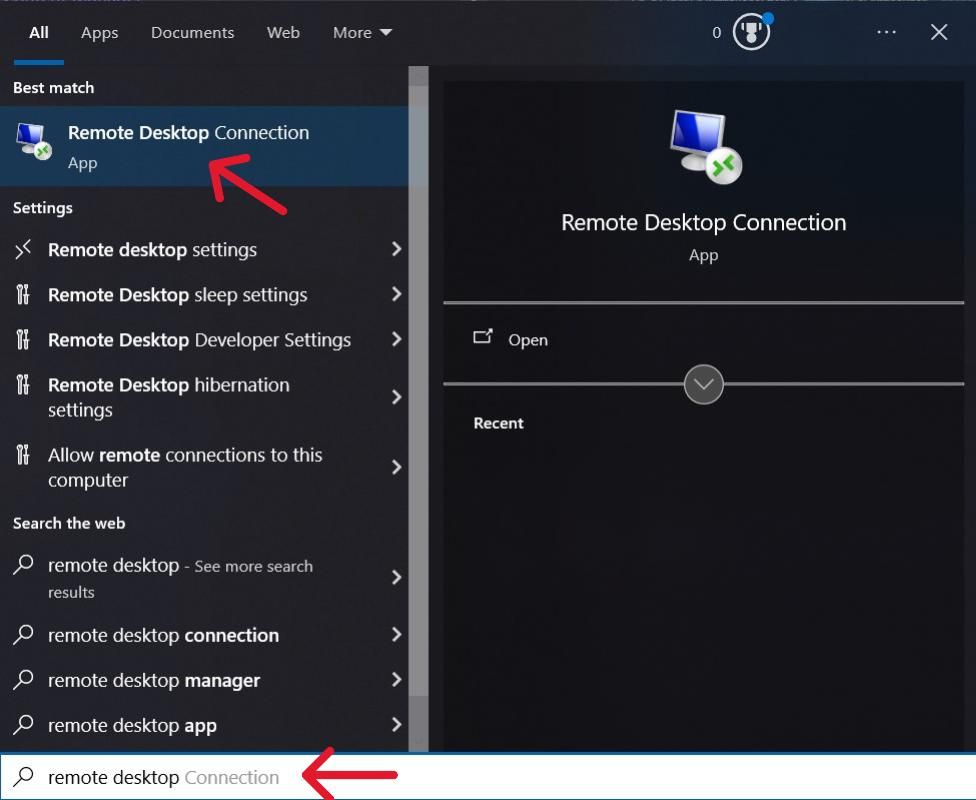The height and width of the screenshot is (800, 976).
Task: Open 'Allow remote connections to this computer'
Action: coord(204,467)
